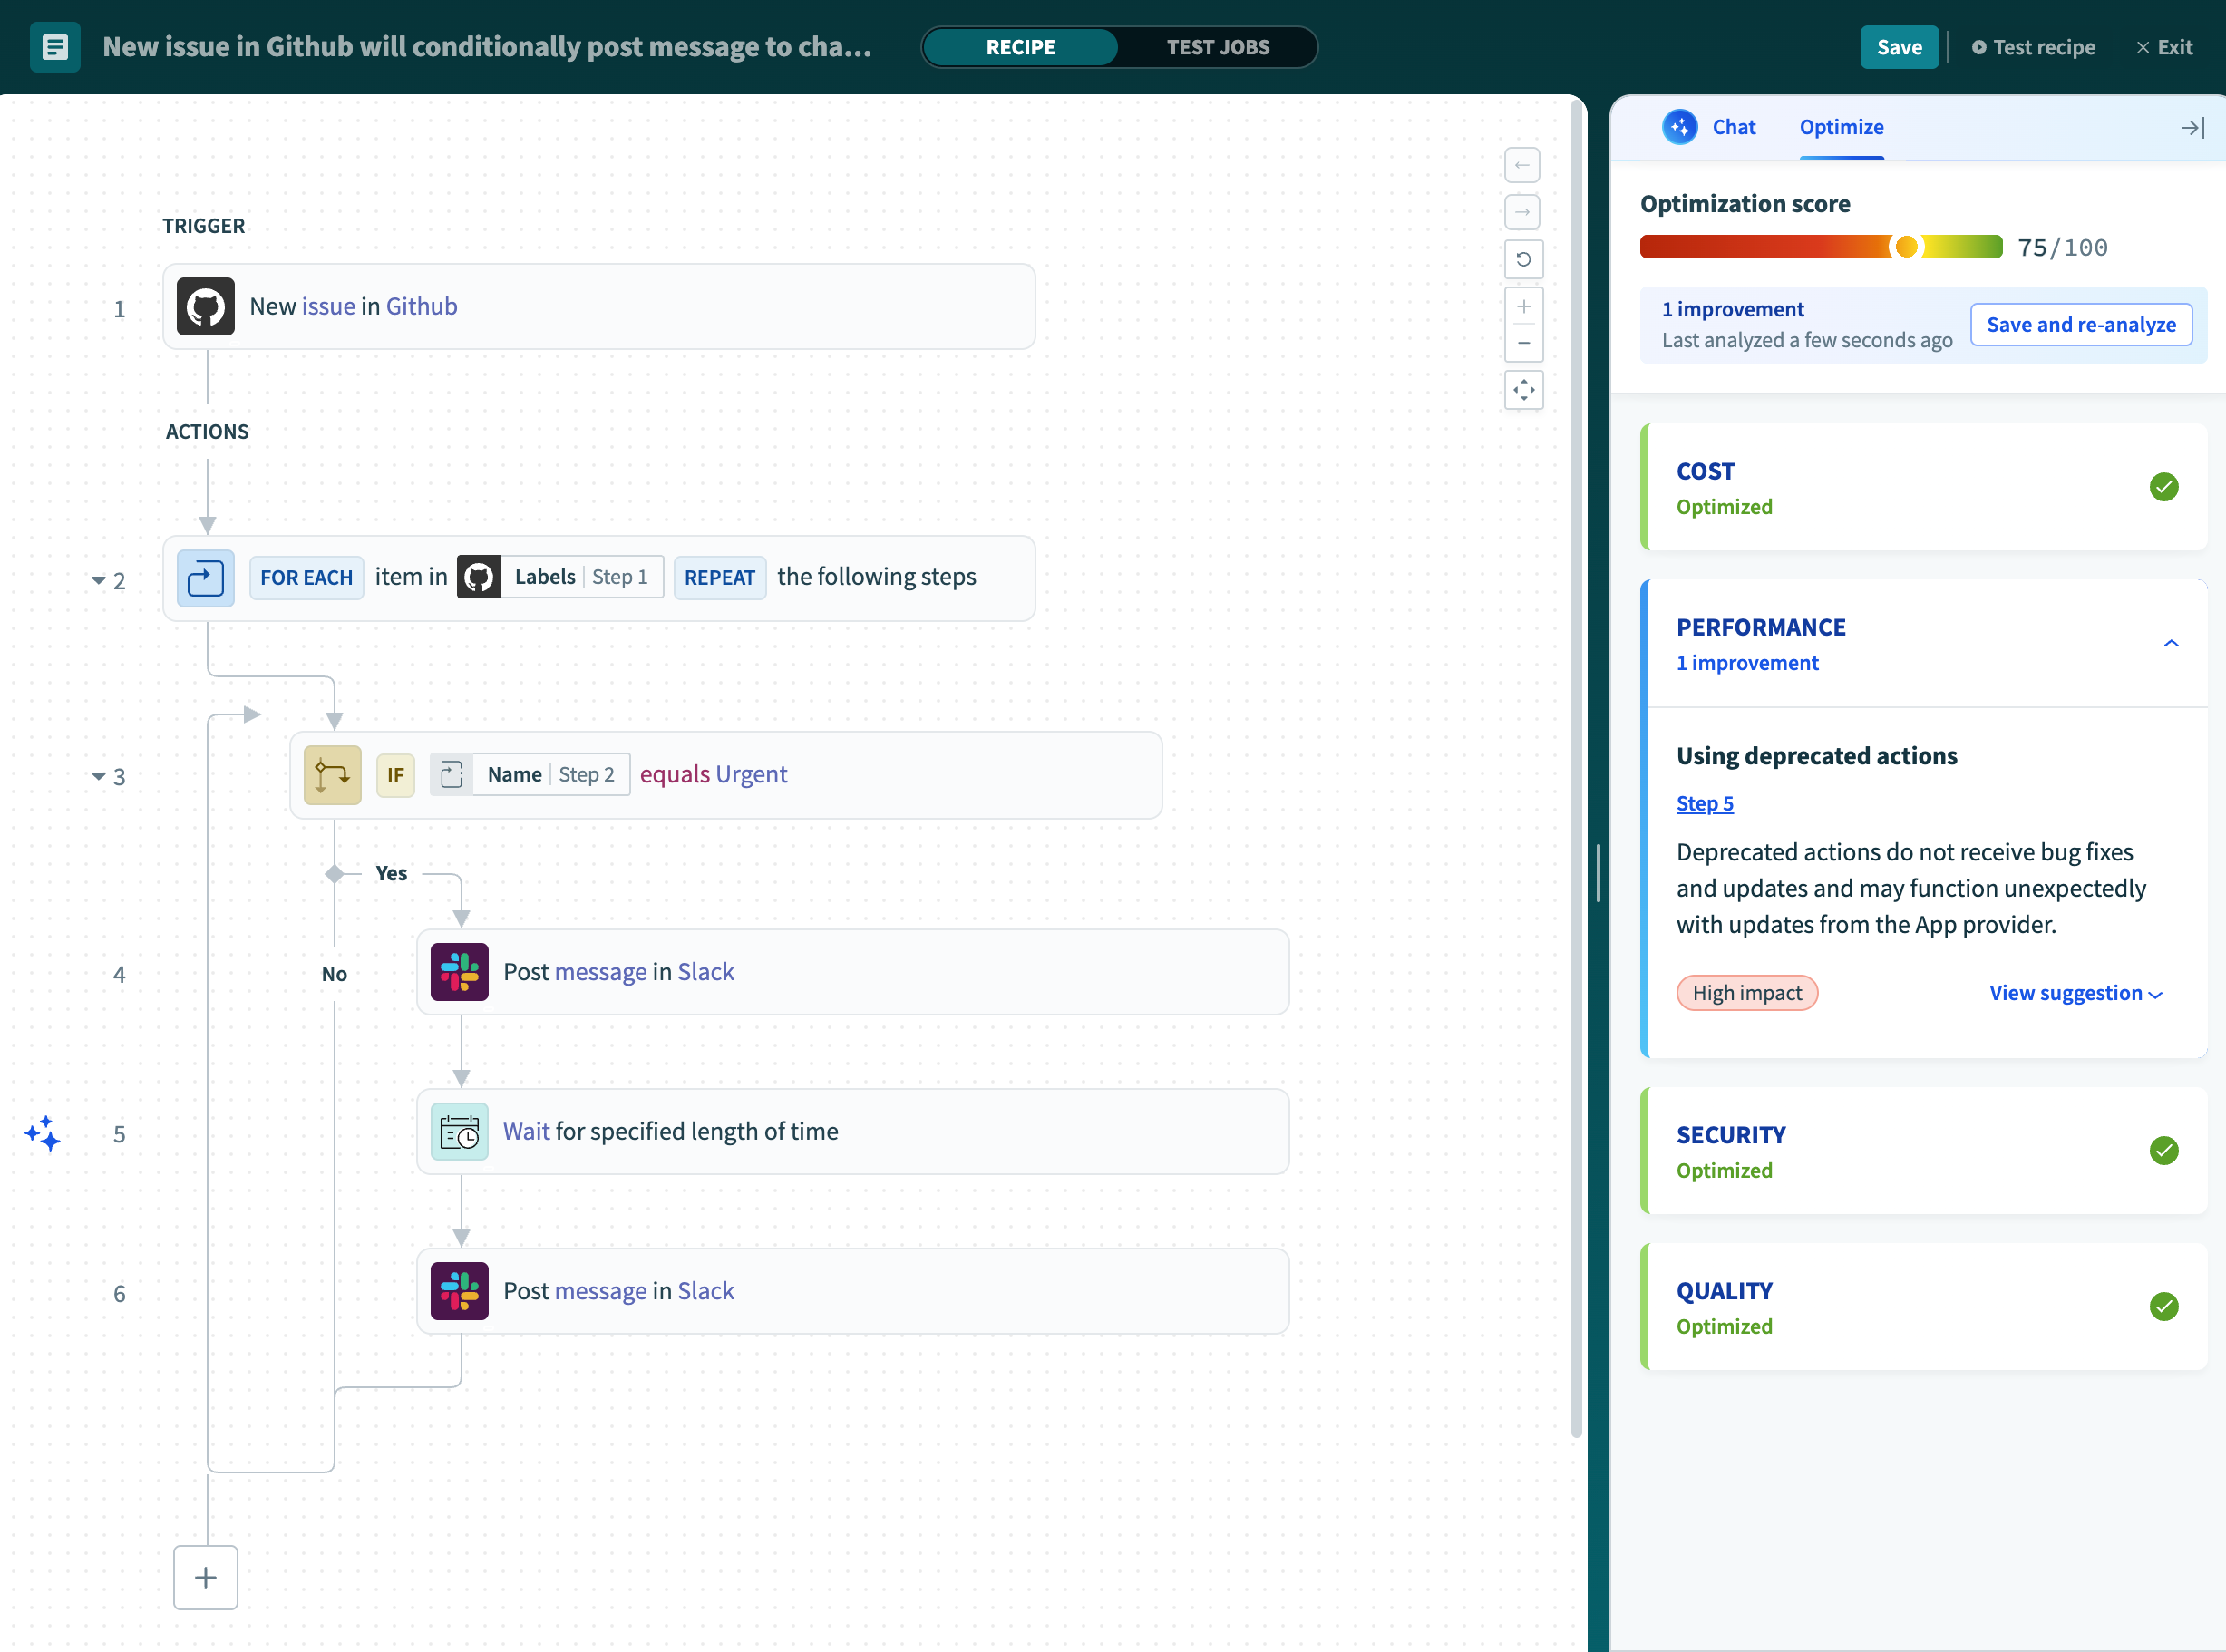Viewport: 2226px width, 1652px height.
Task: Expand View suggestion for deprecated actions
Action: click(x=2075, y=992)
